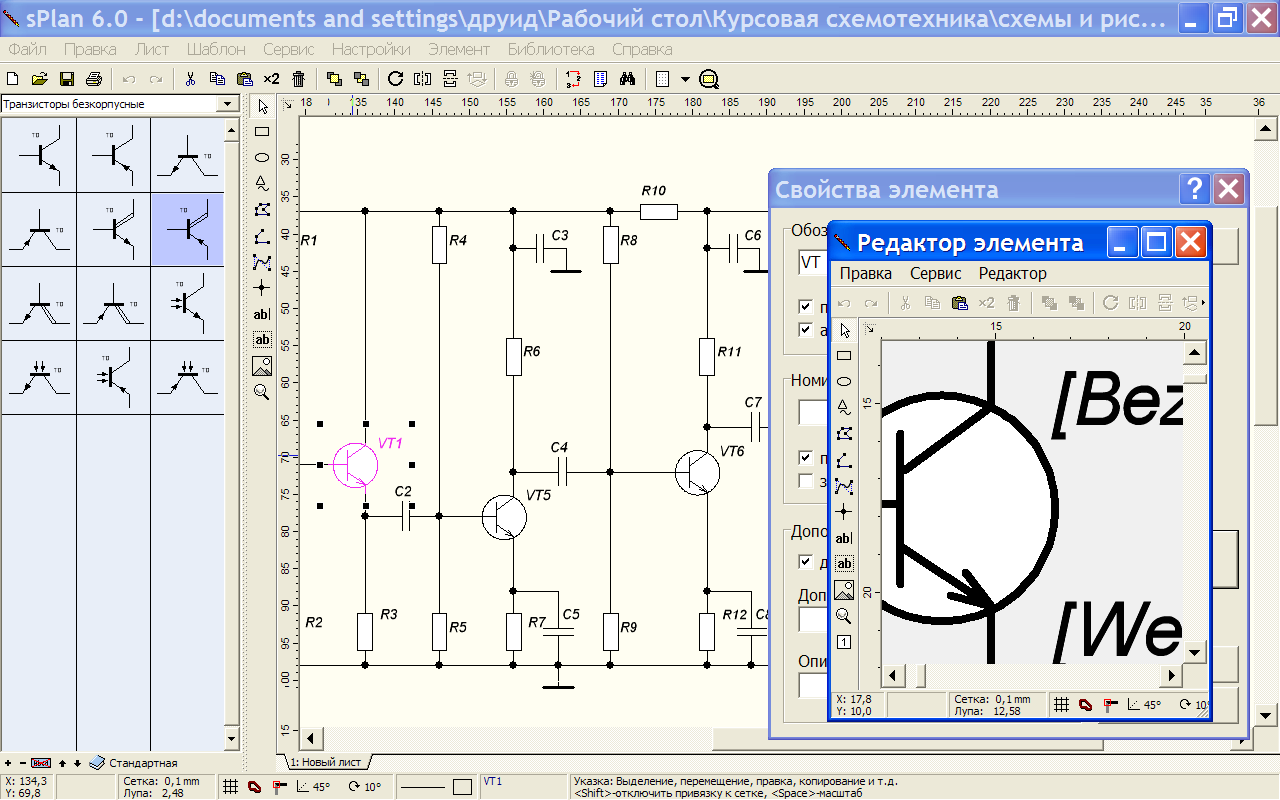Save the schematic with the floppy icon

tap(67, 79)
